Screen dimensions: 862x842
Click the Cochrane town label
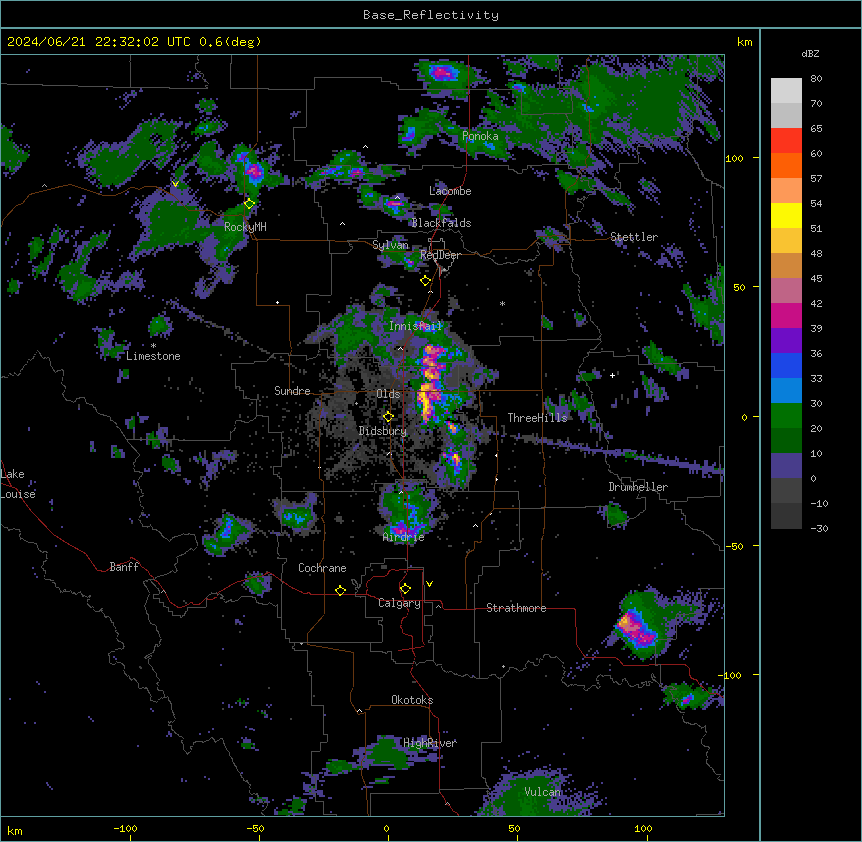click(322, 568)
